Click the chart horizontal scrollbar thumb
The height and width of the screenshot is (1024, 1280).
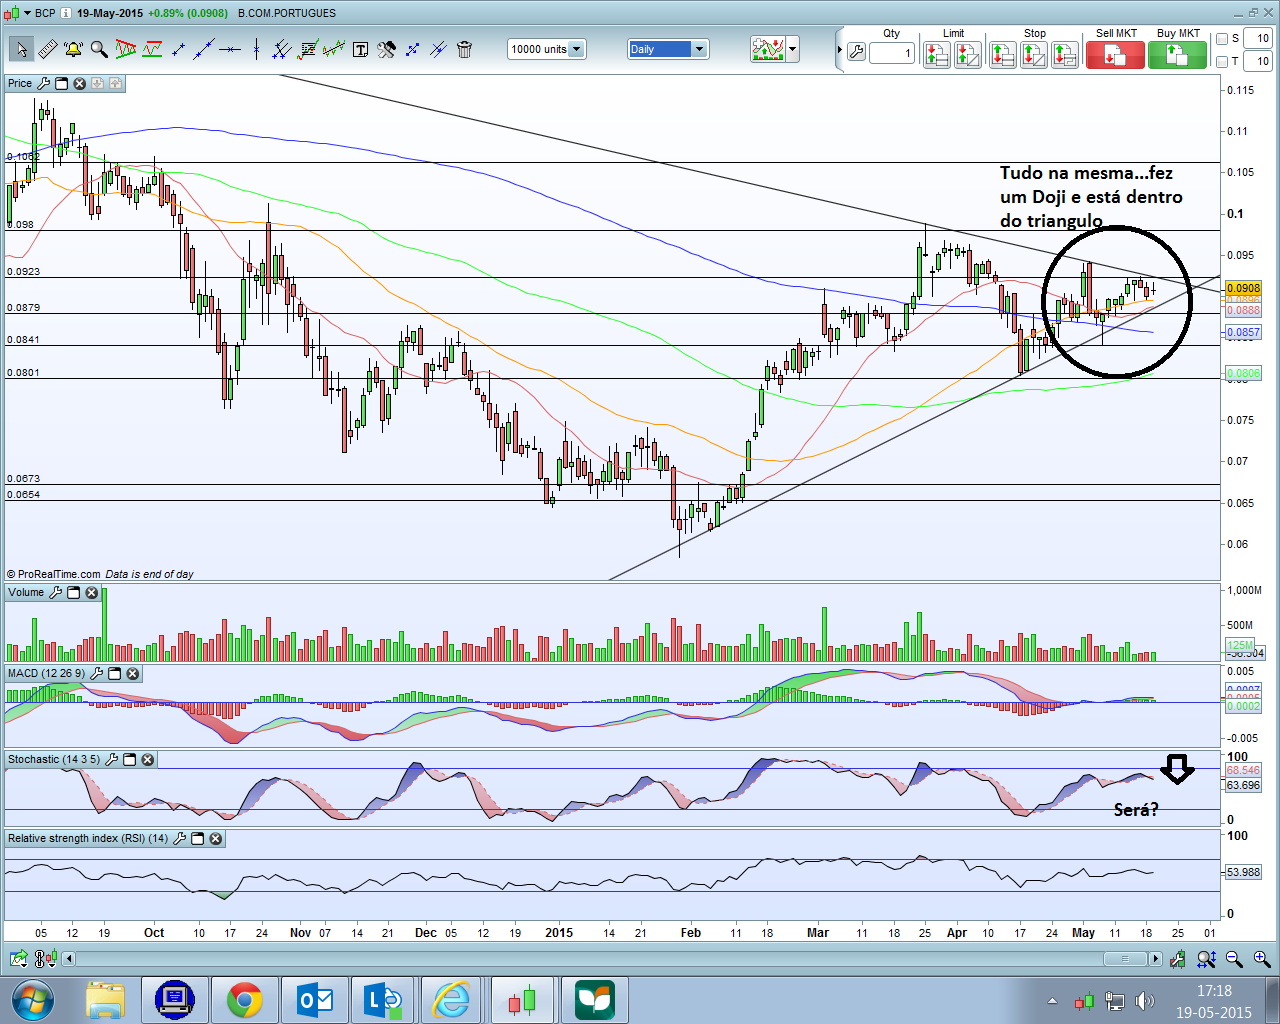coord(1125,959)
